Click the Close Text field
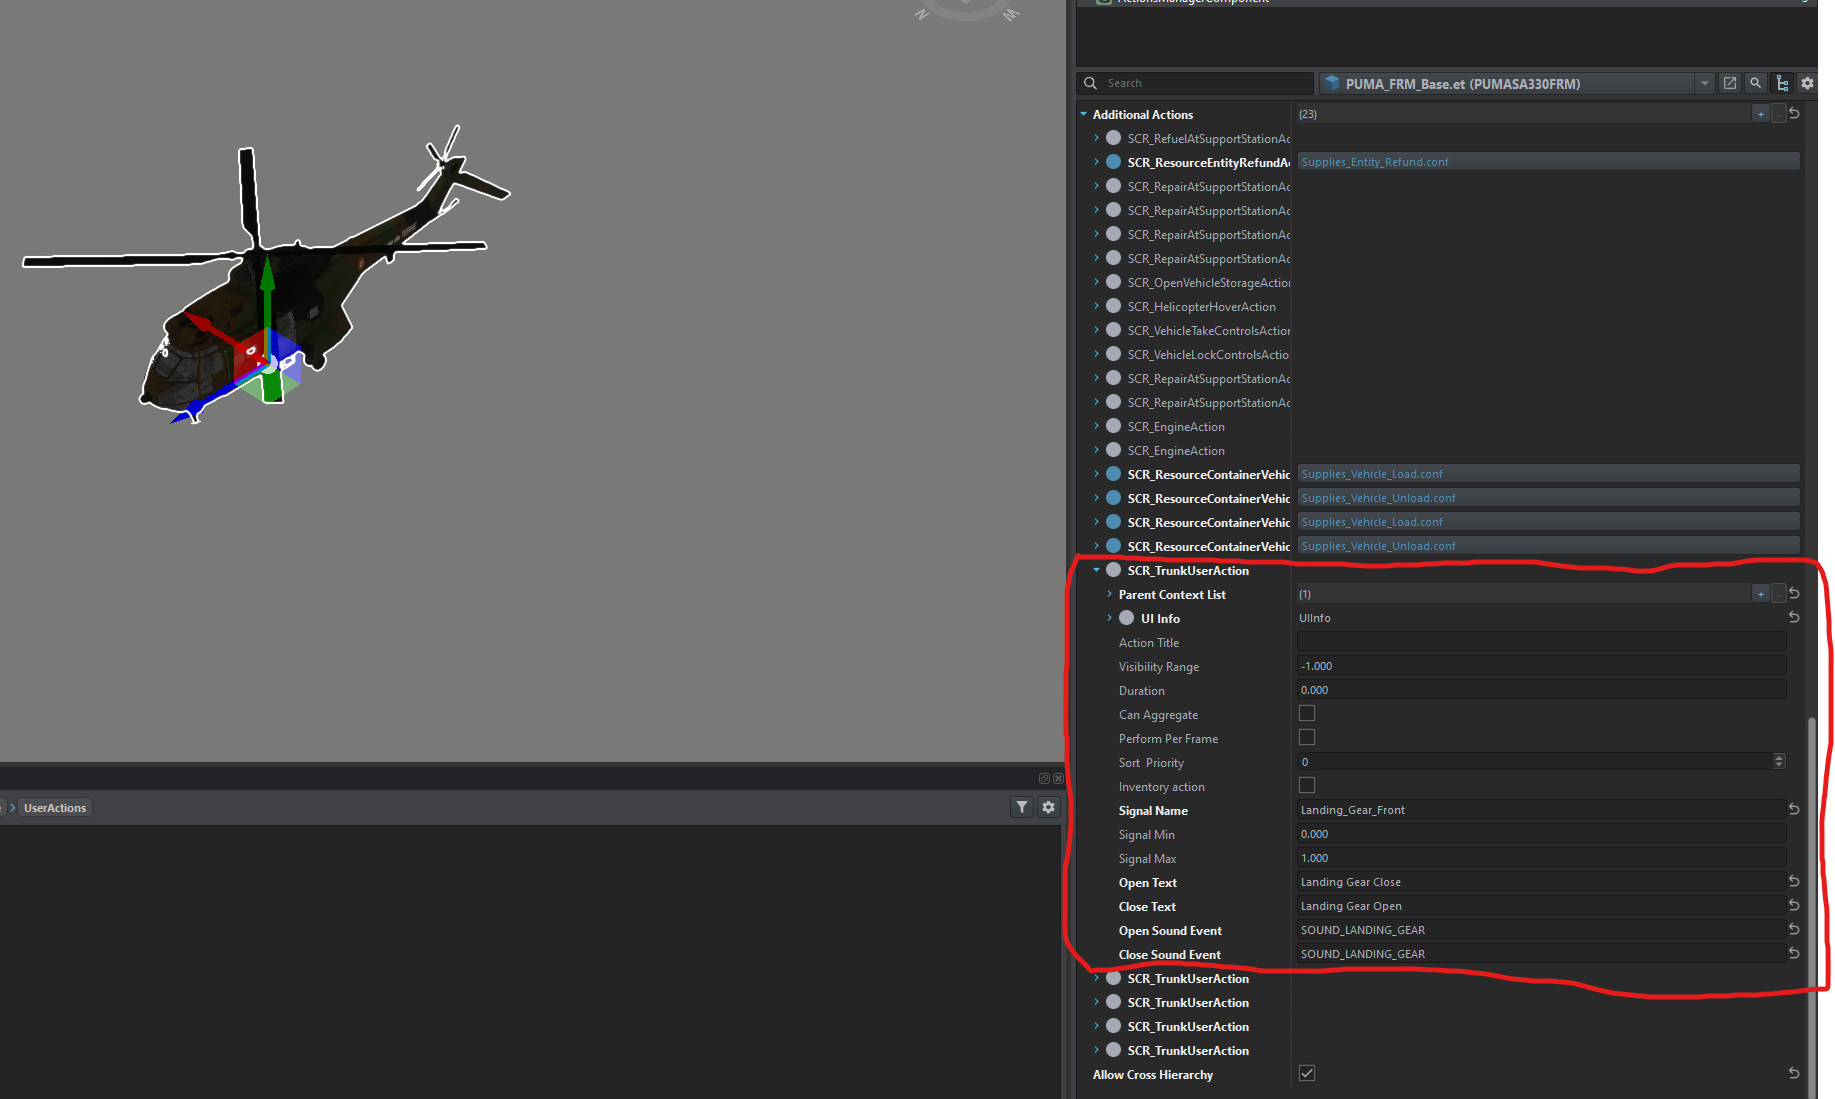Viewport: 1835px width, 1099px height. click(1541, 906)
